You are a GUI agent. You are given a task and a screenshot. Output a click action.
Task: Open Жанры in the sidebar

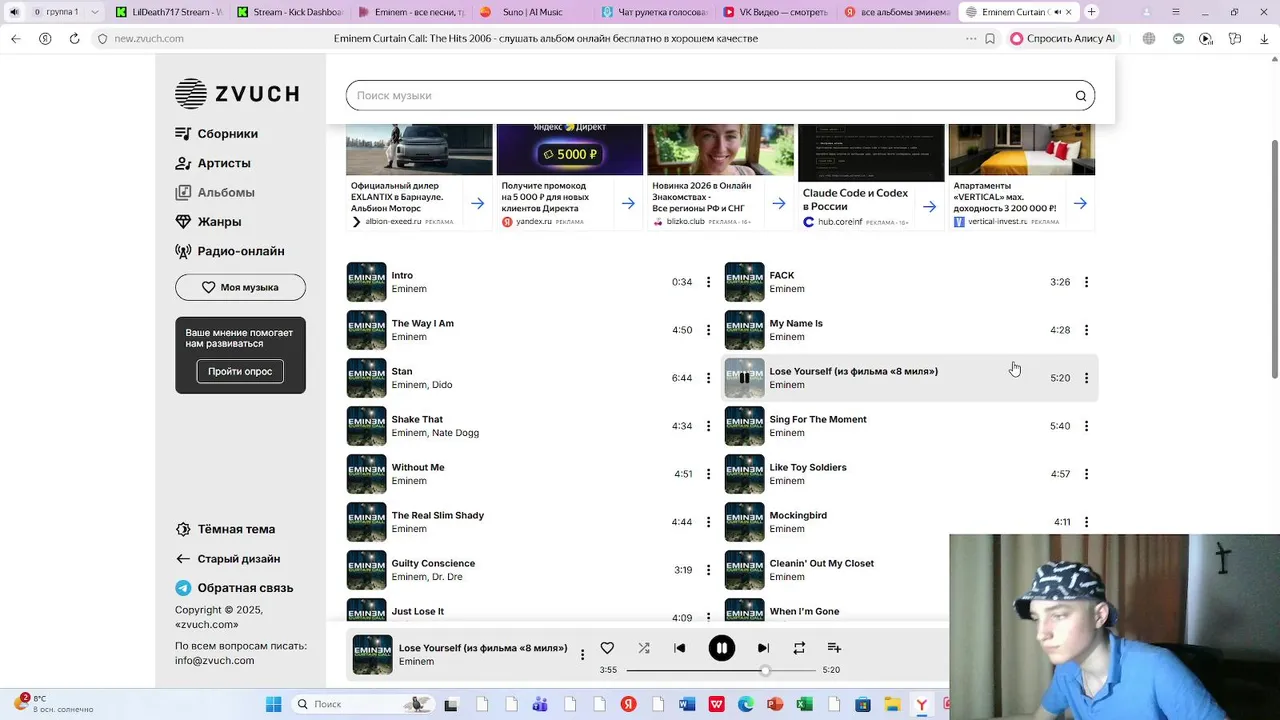pyautogui.click(x=208, y=222)
